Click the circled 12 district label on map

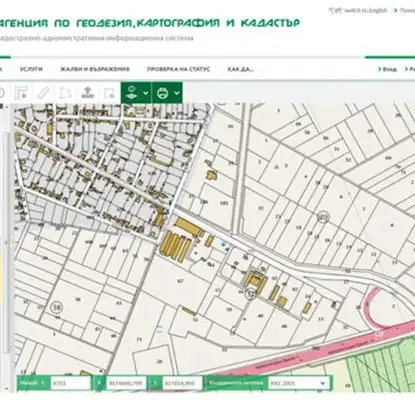tap(250, 294)
